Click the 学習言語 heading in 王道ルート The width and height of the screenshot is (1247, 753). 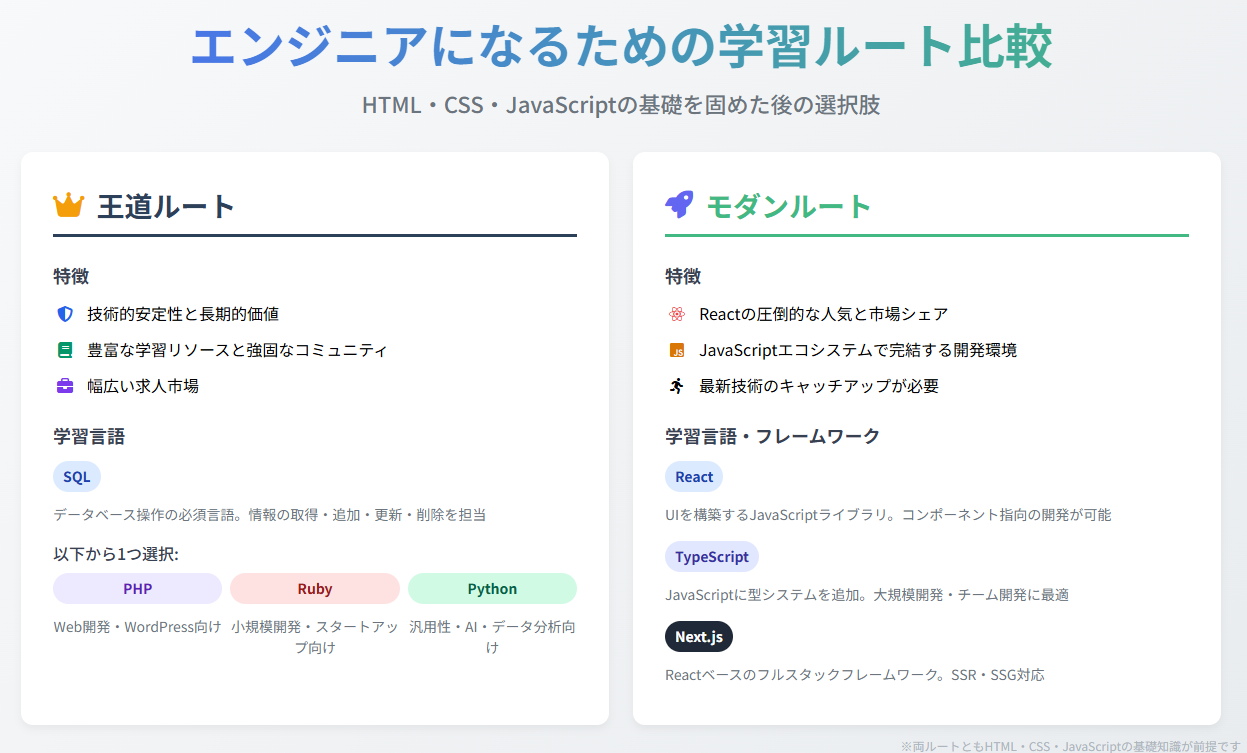pos(89,436)
